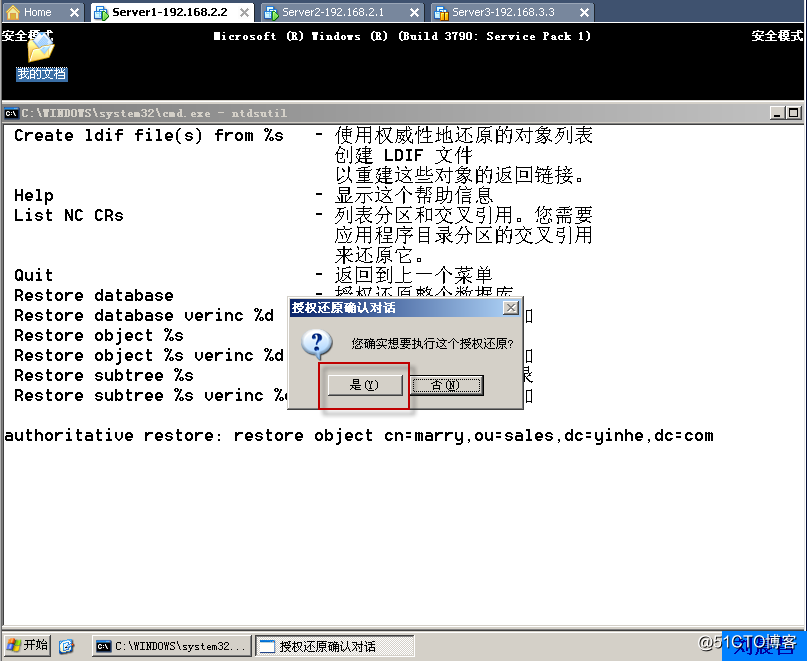Click the 您确实想要执行这个授权还原? message

pos(432,344)
